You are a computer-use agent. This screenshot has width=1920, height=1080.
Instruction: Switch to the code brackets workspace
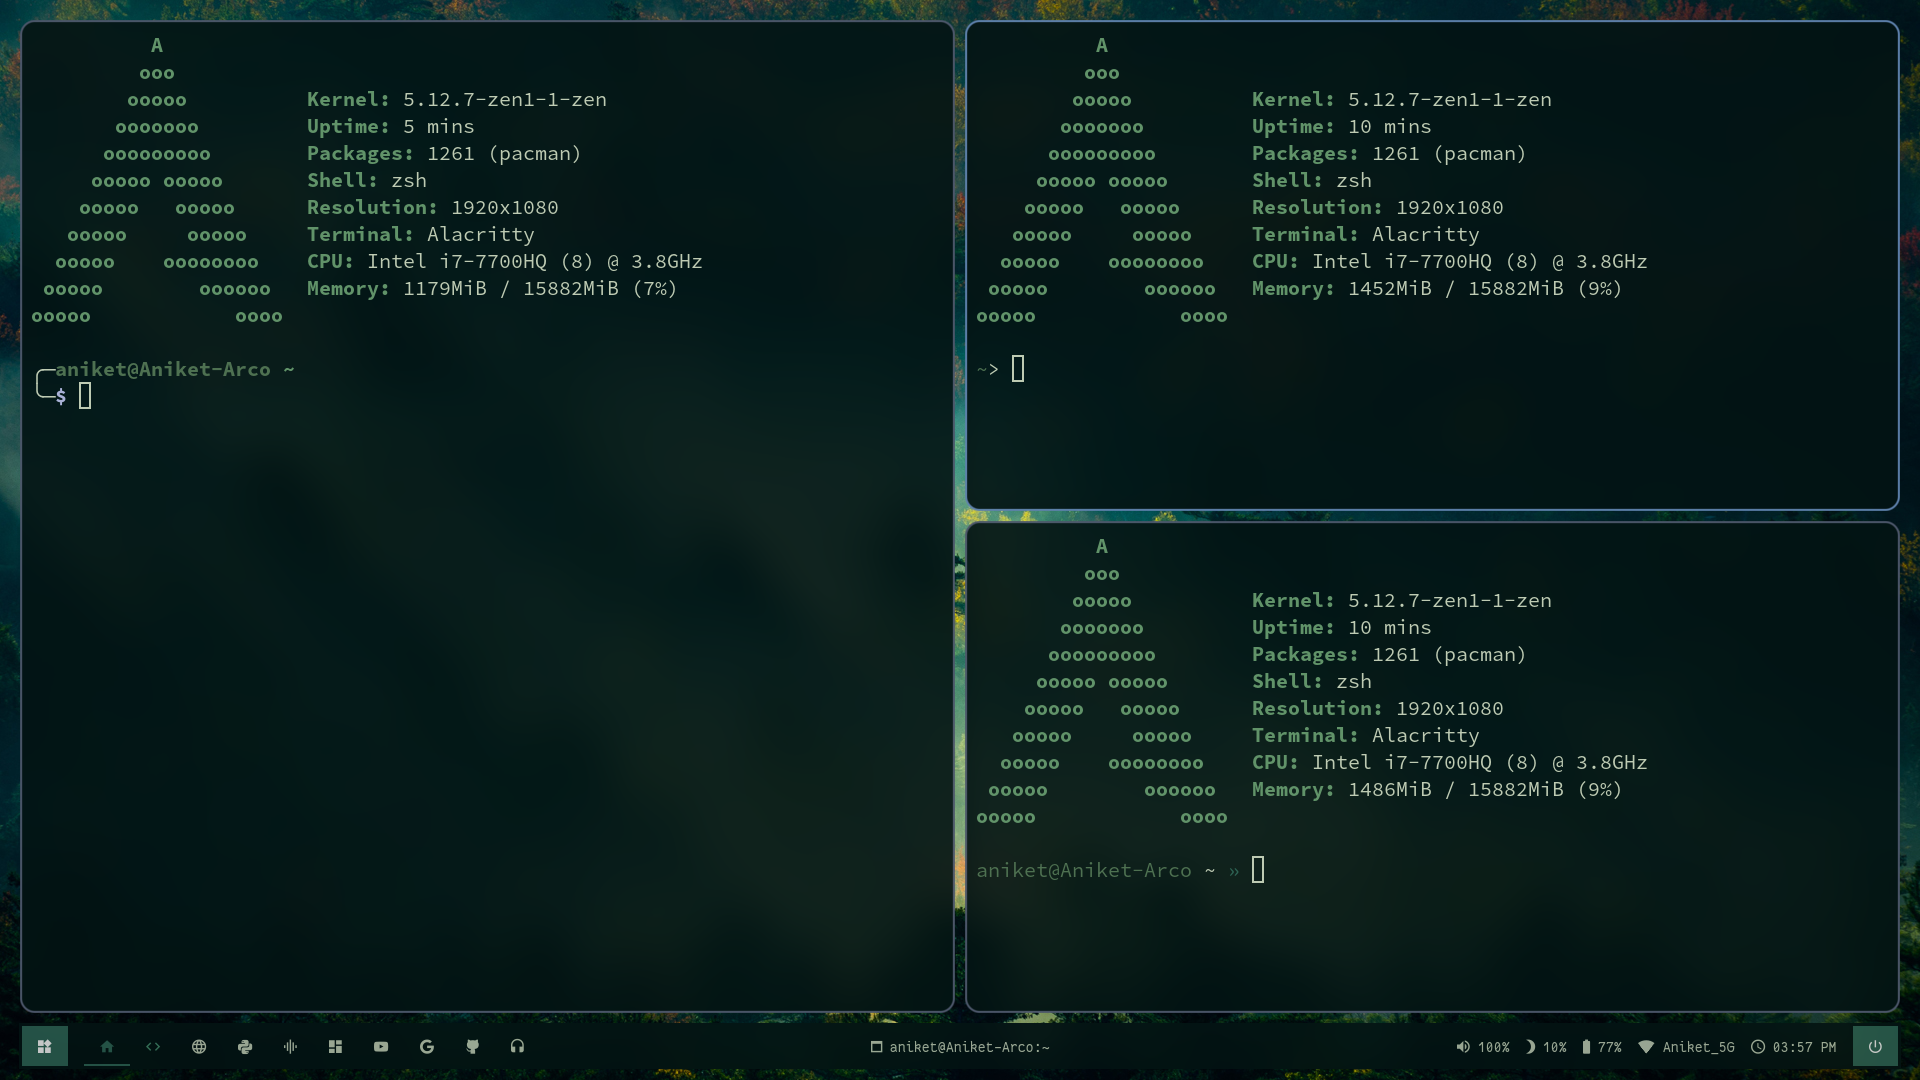(153, 1046)
